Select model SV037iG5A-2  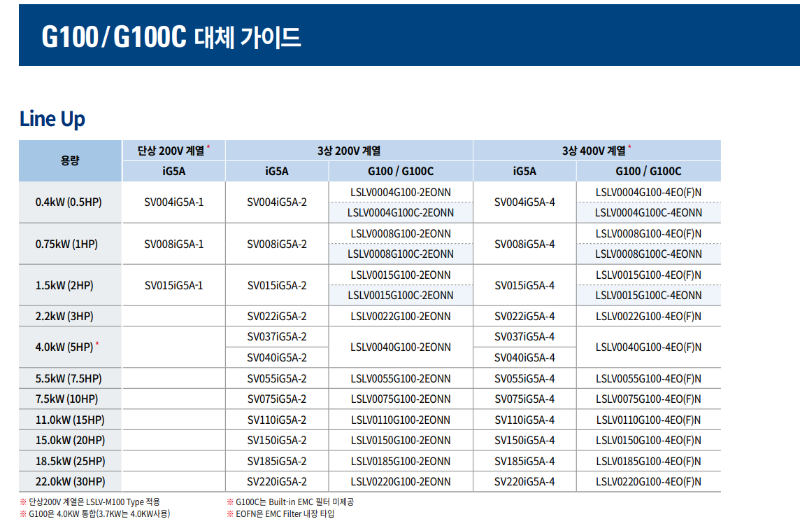click(x=277, y=337)
